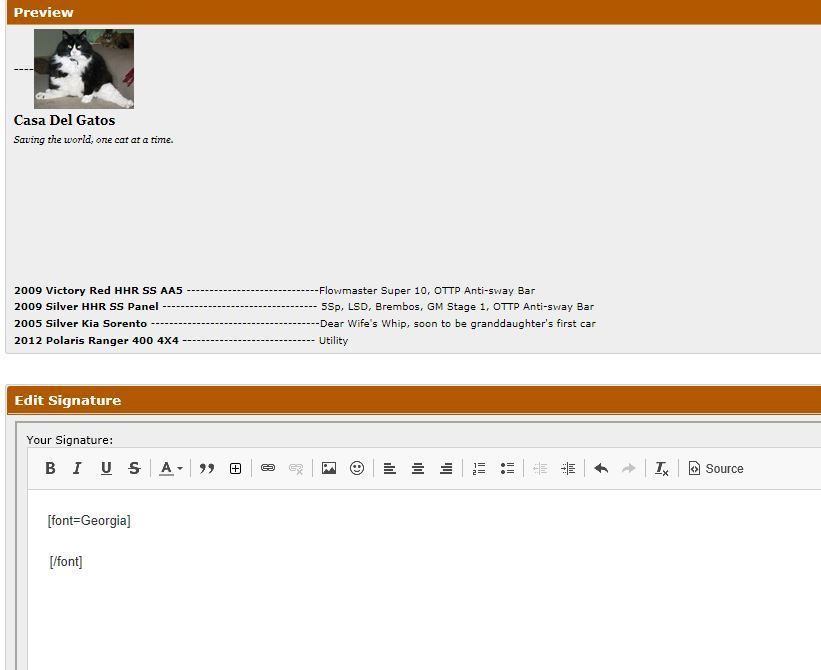The image size is (821, 670).
Task: Align text right
Action: (446, 468)
